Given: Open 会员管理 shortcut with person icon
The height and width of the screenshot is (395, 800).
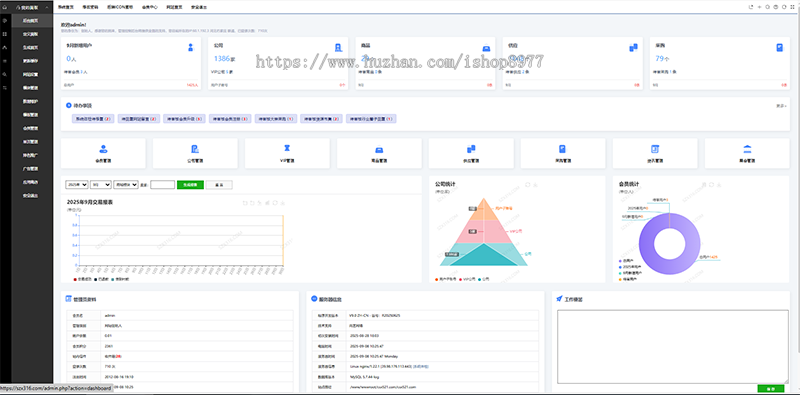Looking at the screenshot, I should coord(103,153).
